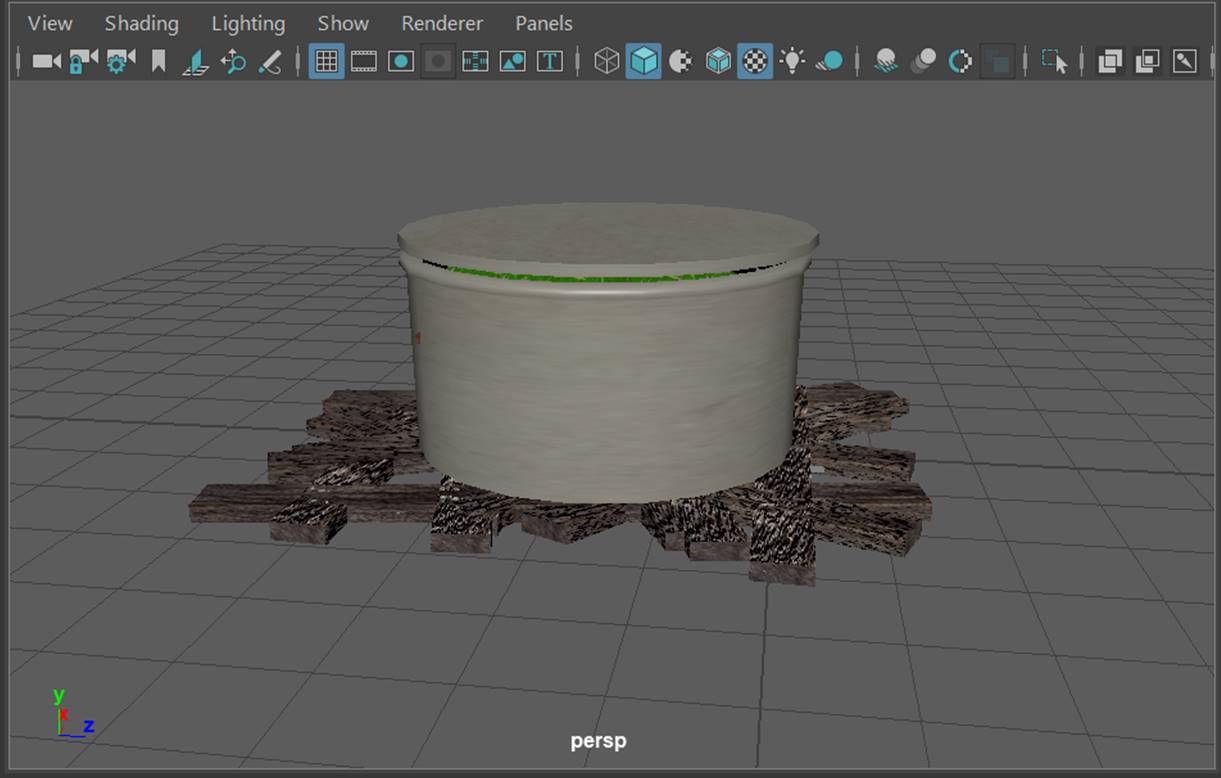
Task: Open the Lighting menu
Action: pos(248,23)
